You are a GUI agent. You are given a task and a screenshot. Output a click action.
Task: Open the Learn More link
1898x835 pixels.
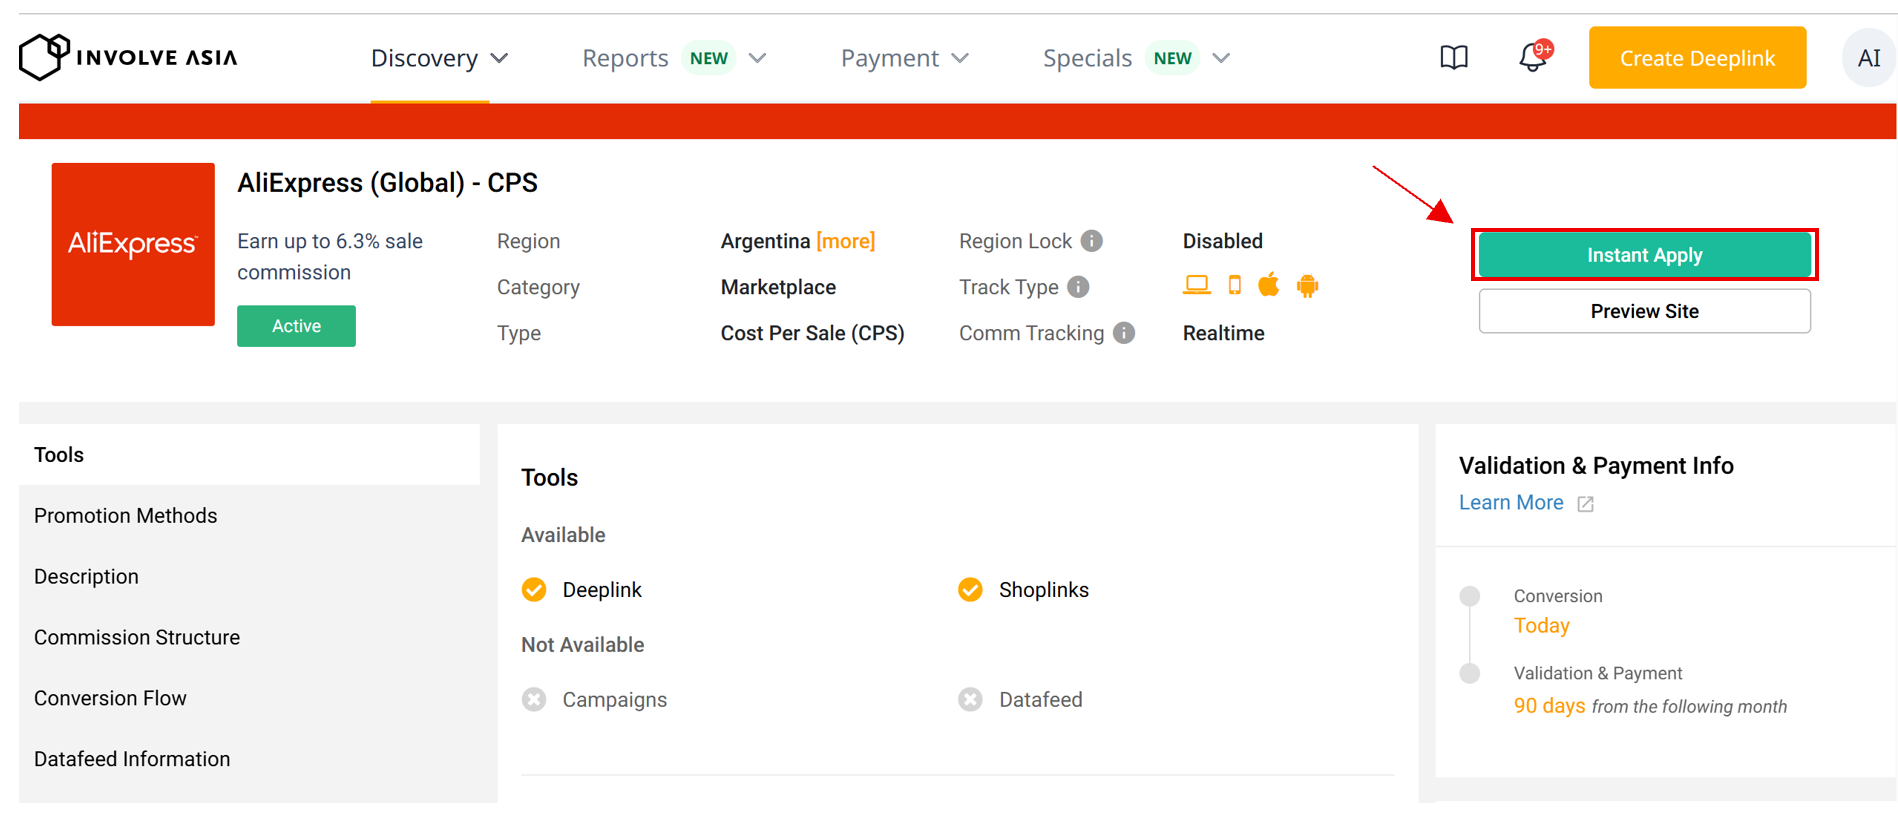(x=1511, y=503)
